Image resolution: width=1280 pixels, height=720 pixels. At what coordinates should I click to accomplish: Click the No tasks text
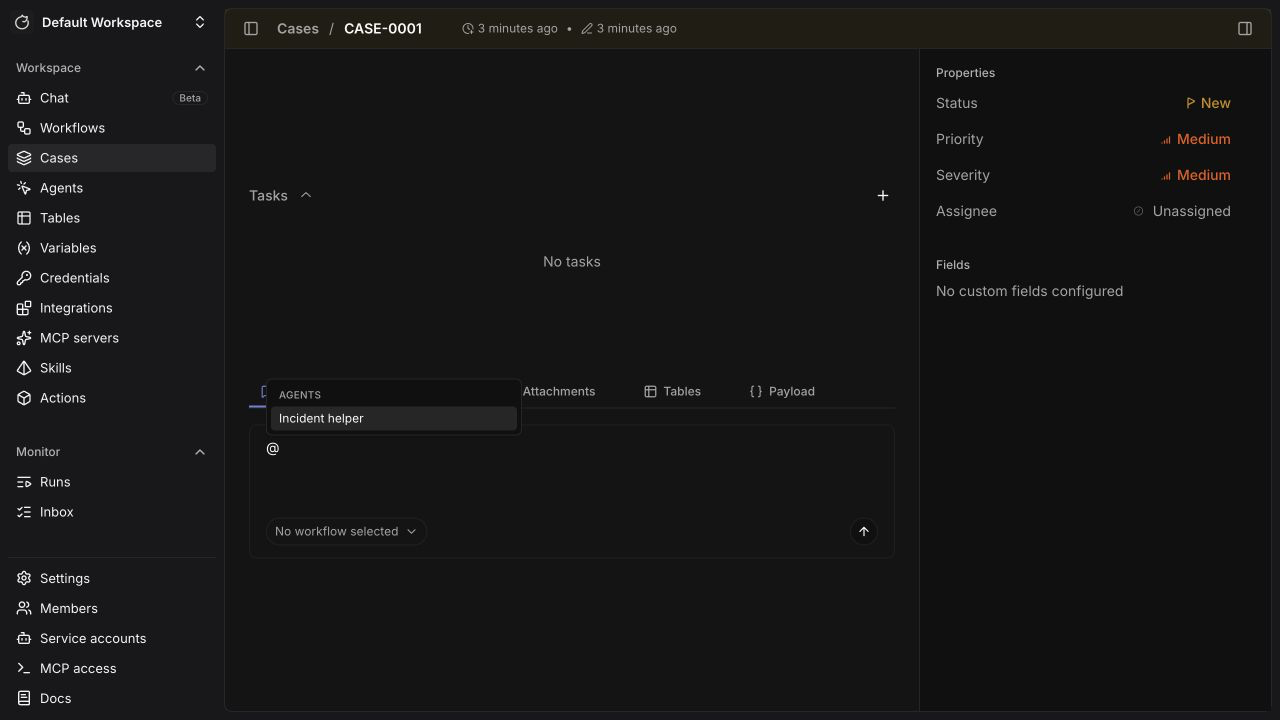pos(572,262)
